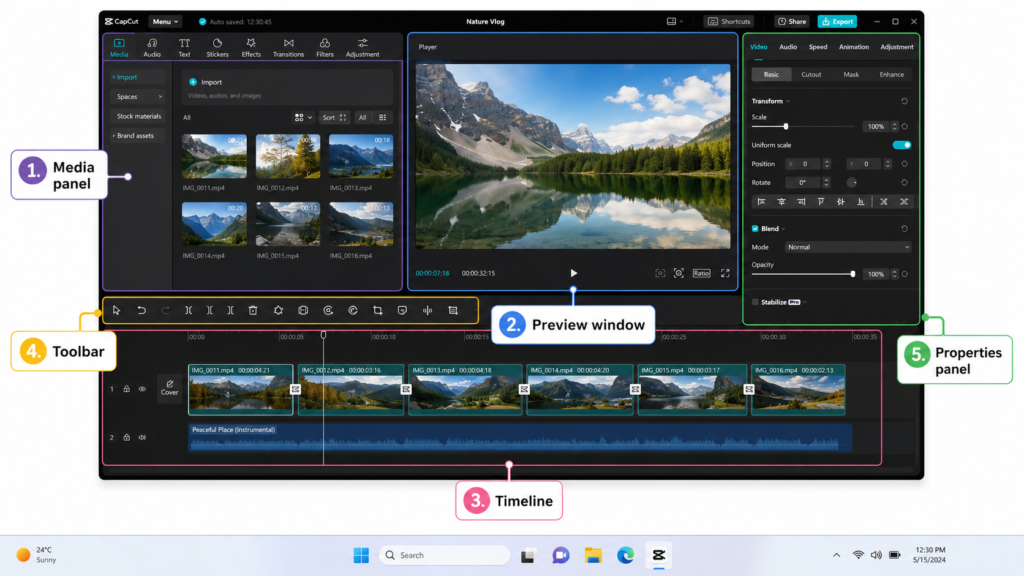The image size is (1024, 576).
Task: Hide video track 1 with eye icon
Action: coord(142,389)
